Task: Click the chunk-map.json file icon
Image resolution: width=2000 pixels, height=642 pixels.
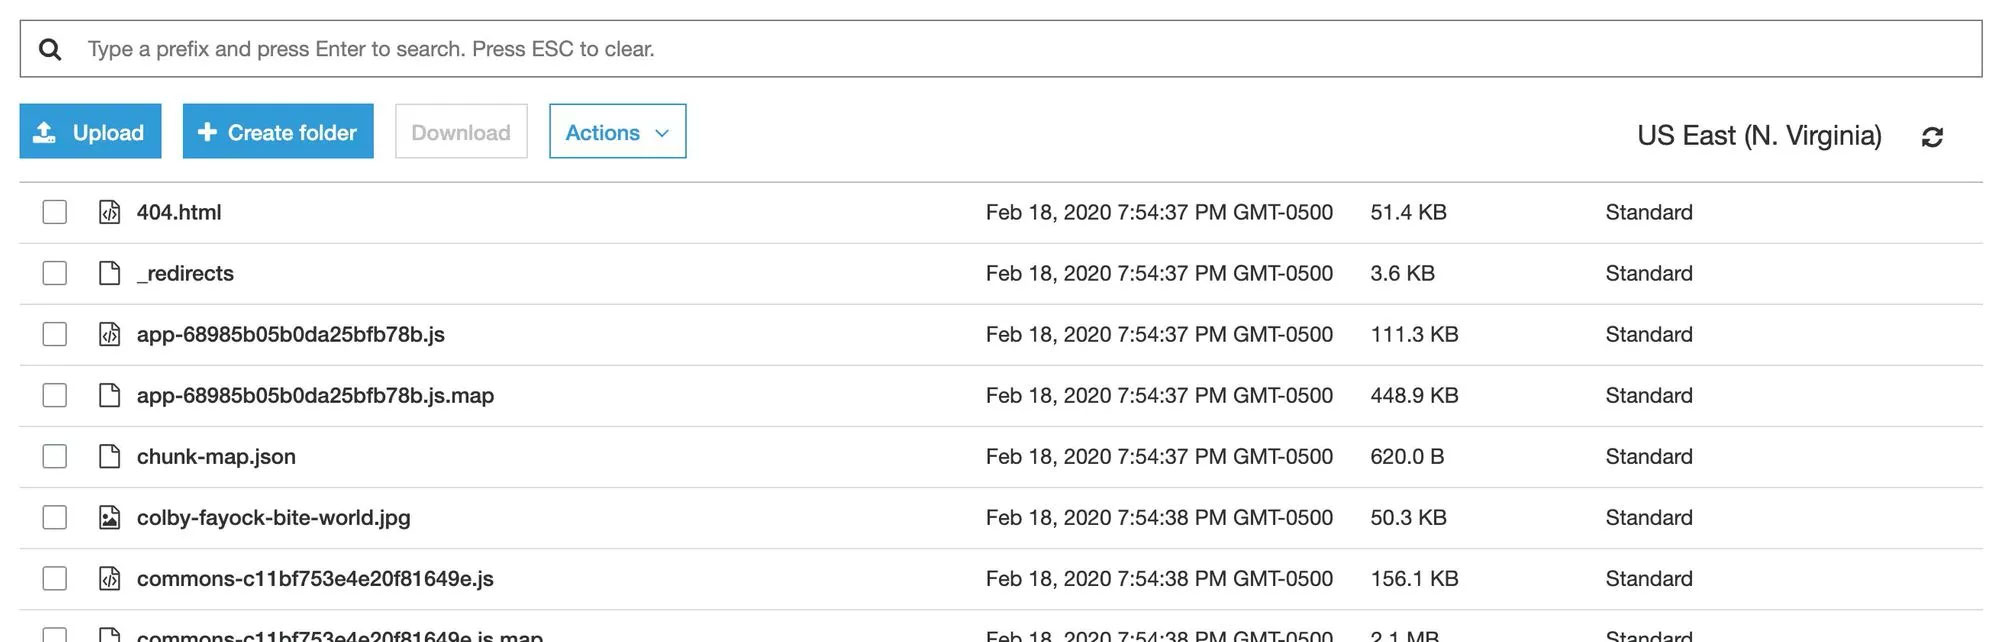Action: [x=110, y=456]
